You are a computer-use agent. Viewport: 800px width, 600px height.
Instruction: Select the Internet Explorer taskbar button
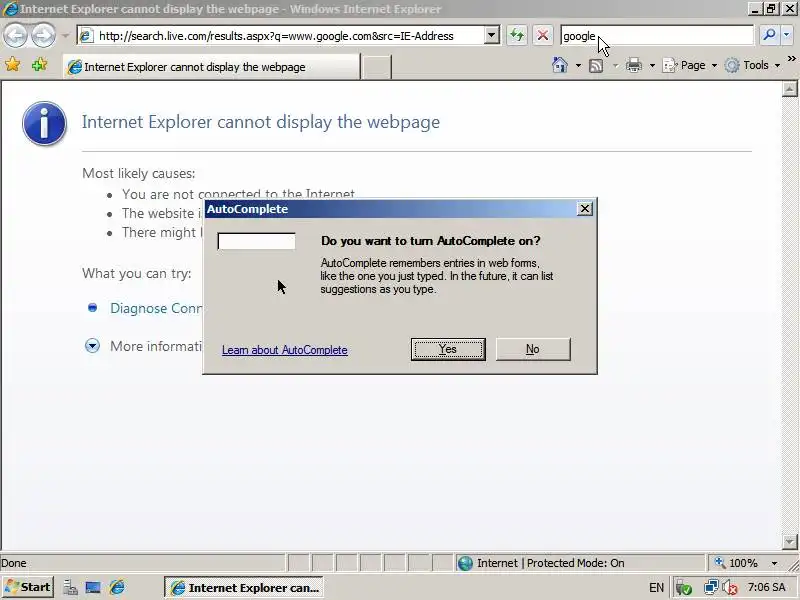[244, 588]
